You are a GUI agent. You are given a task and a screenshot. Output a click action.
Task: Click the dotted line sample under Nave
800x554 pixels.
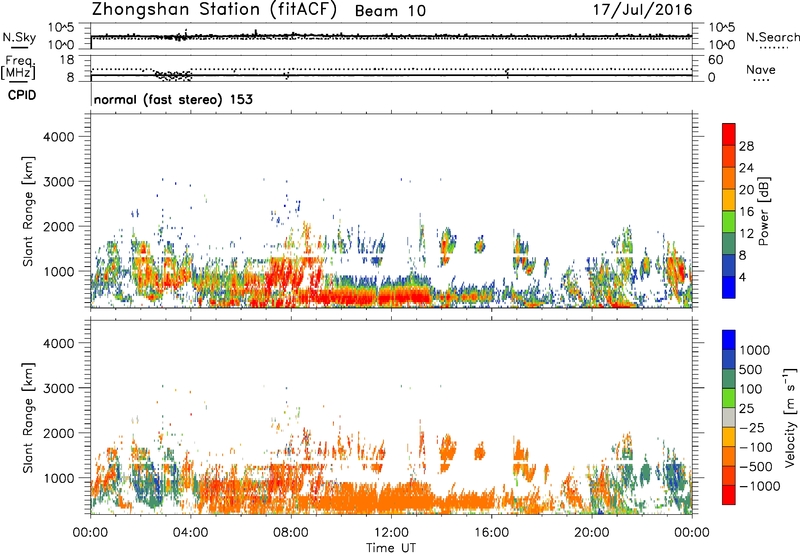click(762, 80)
